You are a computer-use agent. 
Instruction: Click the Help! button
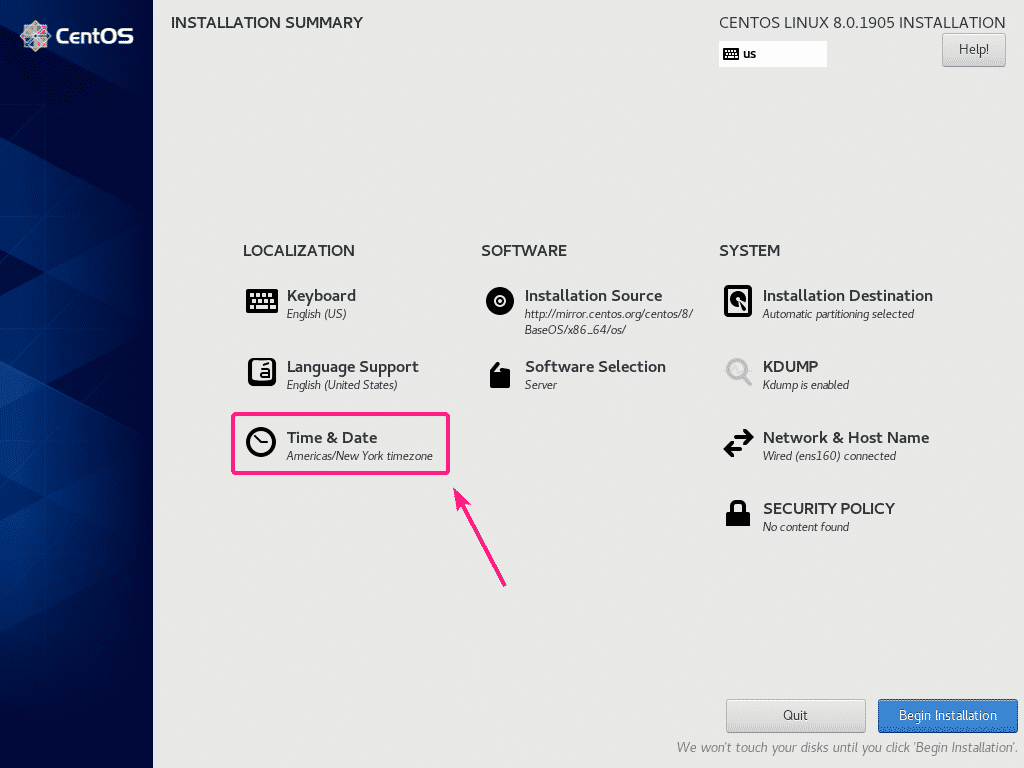[973, 50]
